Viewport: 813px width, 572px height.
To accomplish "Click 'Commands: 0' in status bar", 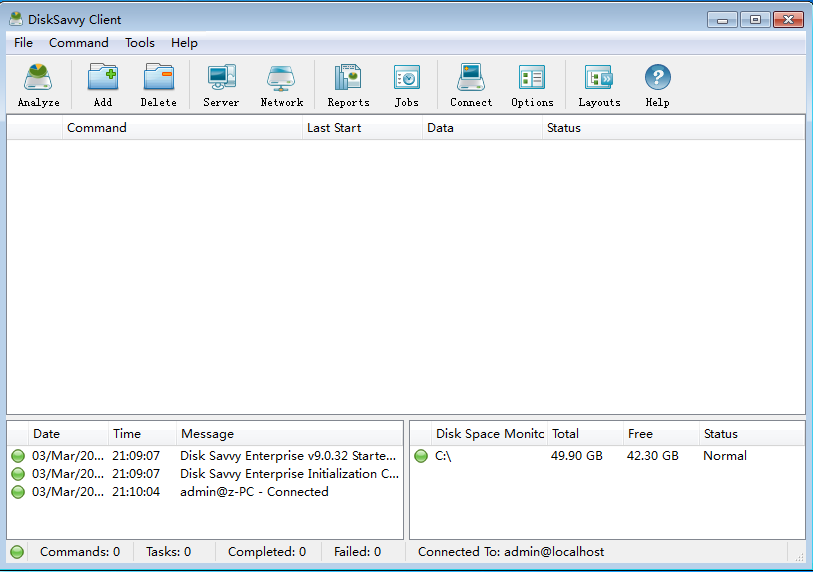I will pyautogui.click(x=80, y=552).
